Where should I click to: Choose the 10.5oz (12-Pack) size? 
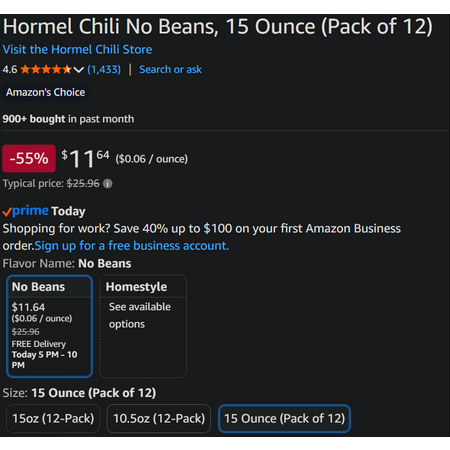159,418
